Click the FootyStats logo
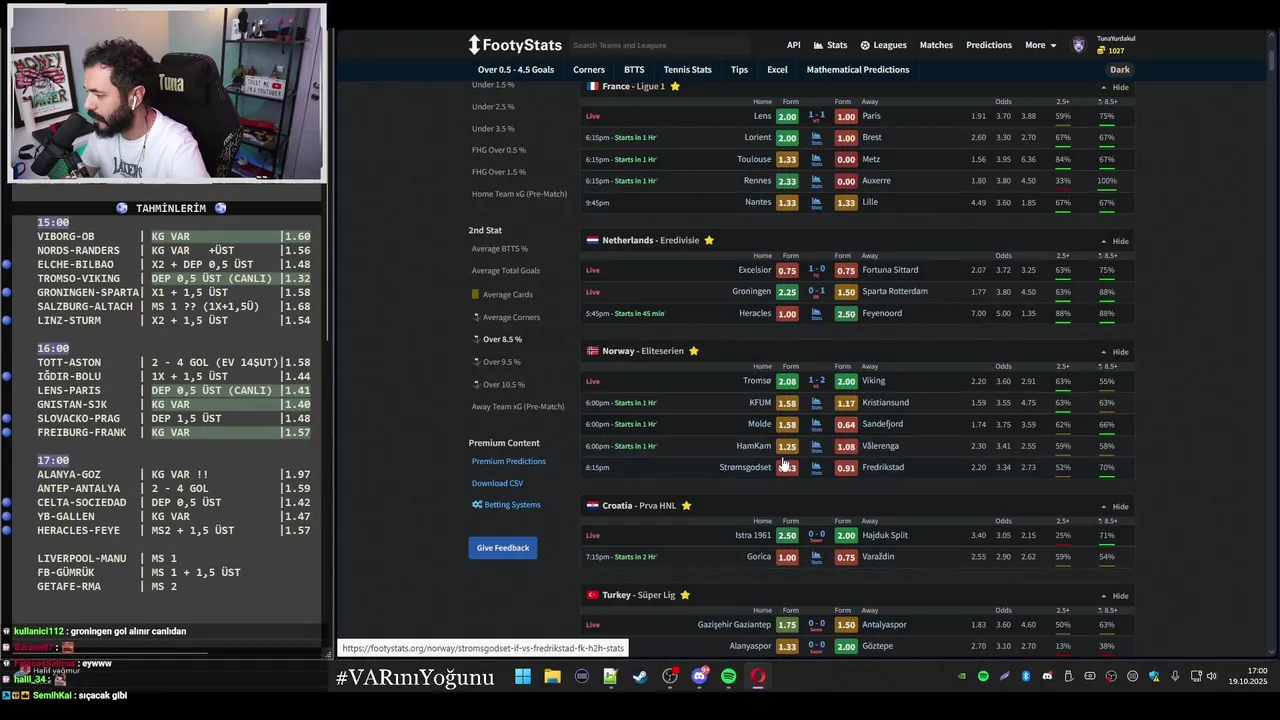The width and height of the screenshot is (1280, 720). [x=515, y=45]
